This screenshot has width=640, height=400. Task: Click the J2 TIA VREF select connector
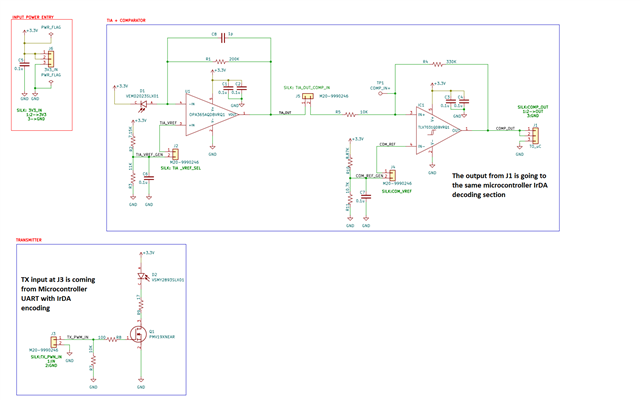(x=175, y=154)
